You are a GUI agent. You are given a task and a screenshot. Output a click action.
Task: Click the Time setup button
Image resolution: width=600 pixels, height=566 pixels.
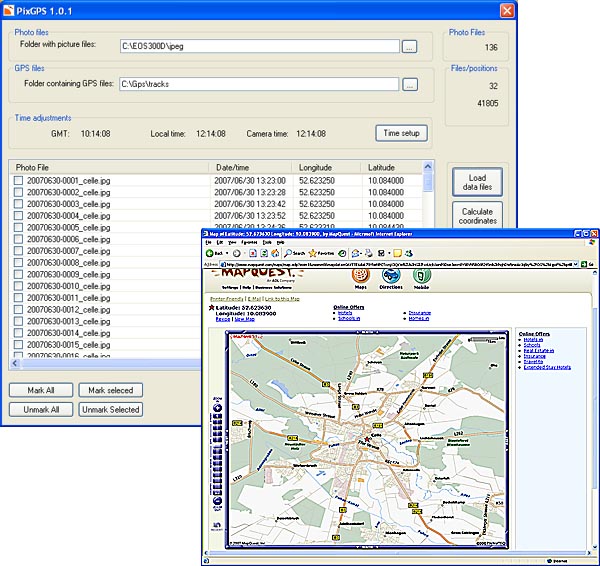tap(401, 133)
